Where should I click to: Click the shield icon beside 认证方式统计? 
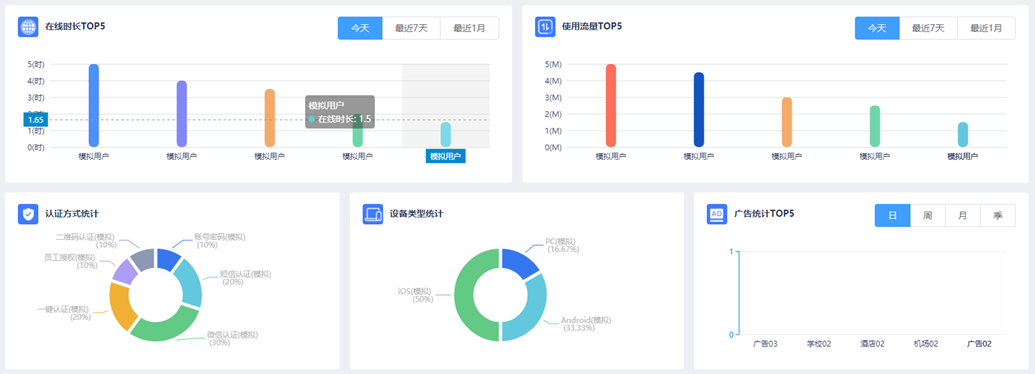[x=28, y=214]
